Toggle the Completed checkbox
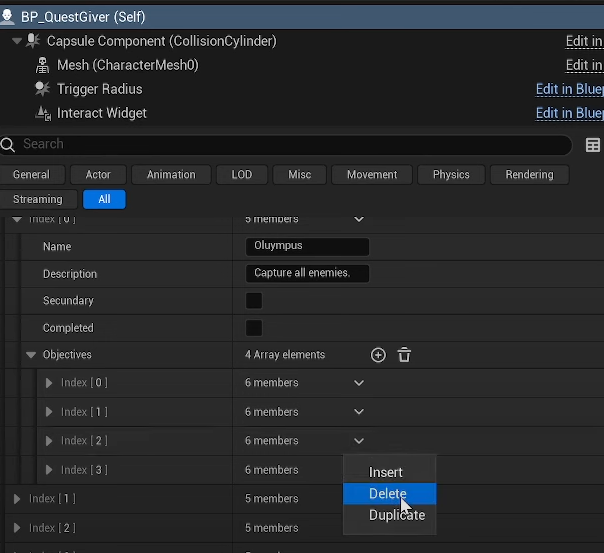 [254, 328]
